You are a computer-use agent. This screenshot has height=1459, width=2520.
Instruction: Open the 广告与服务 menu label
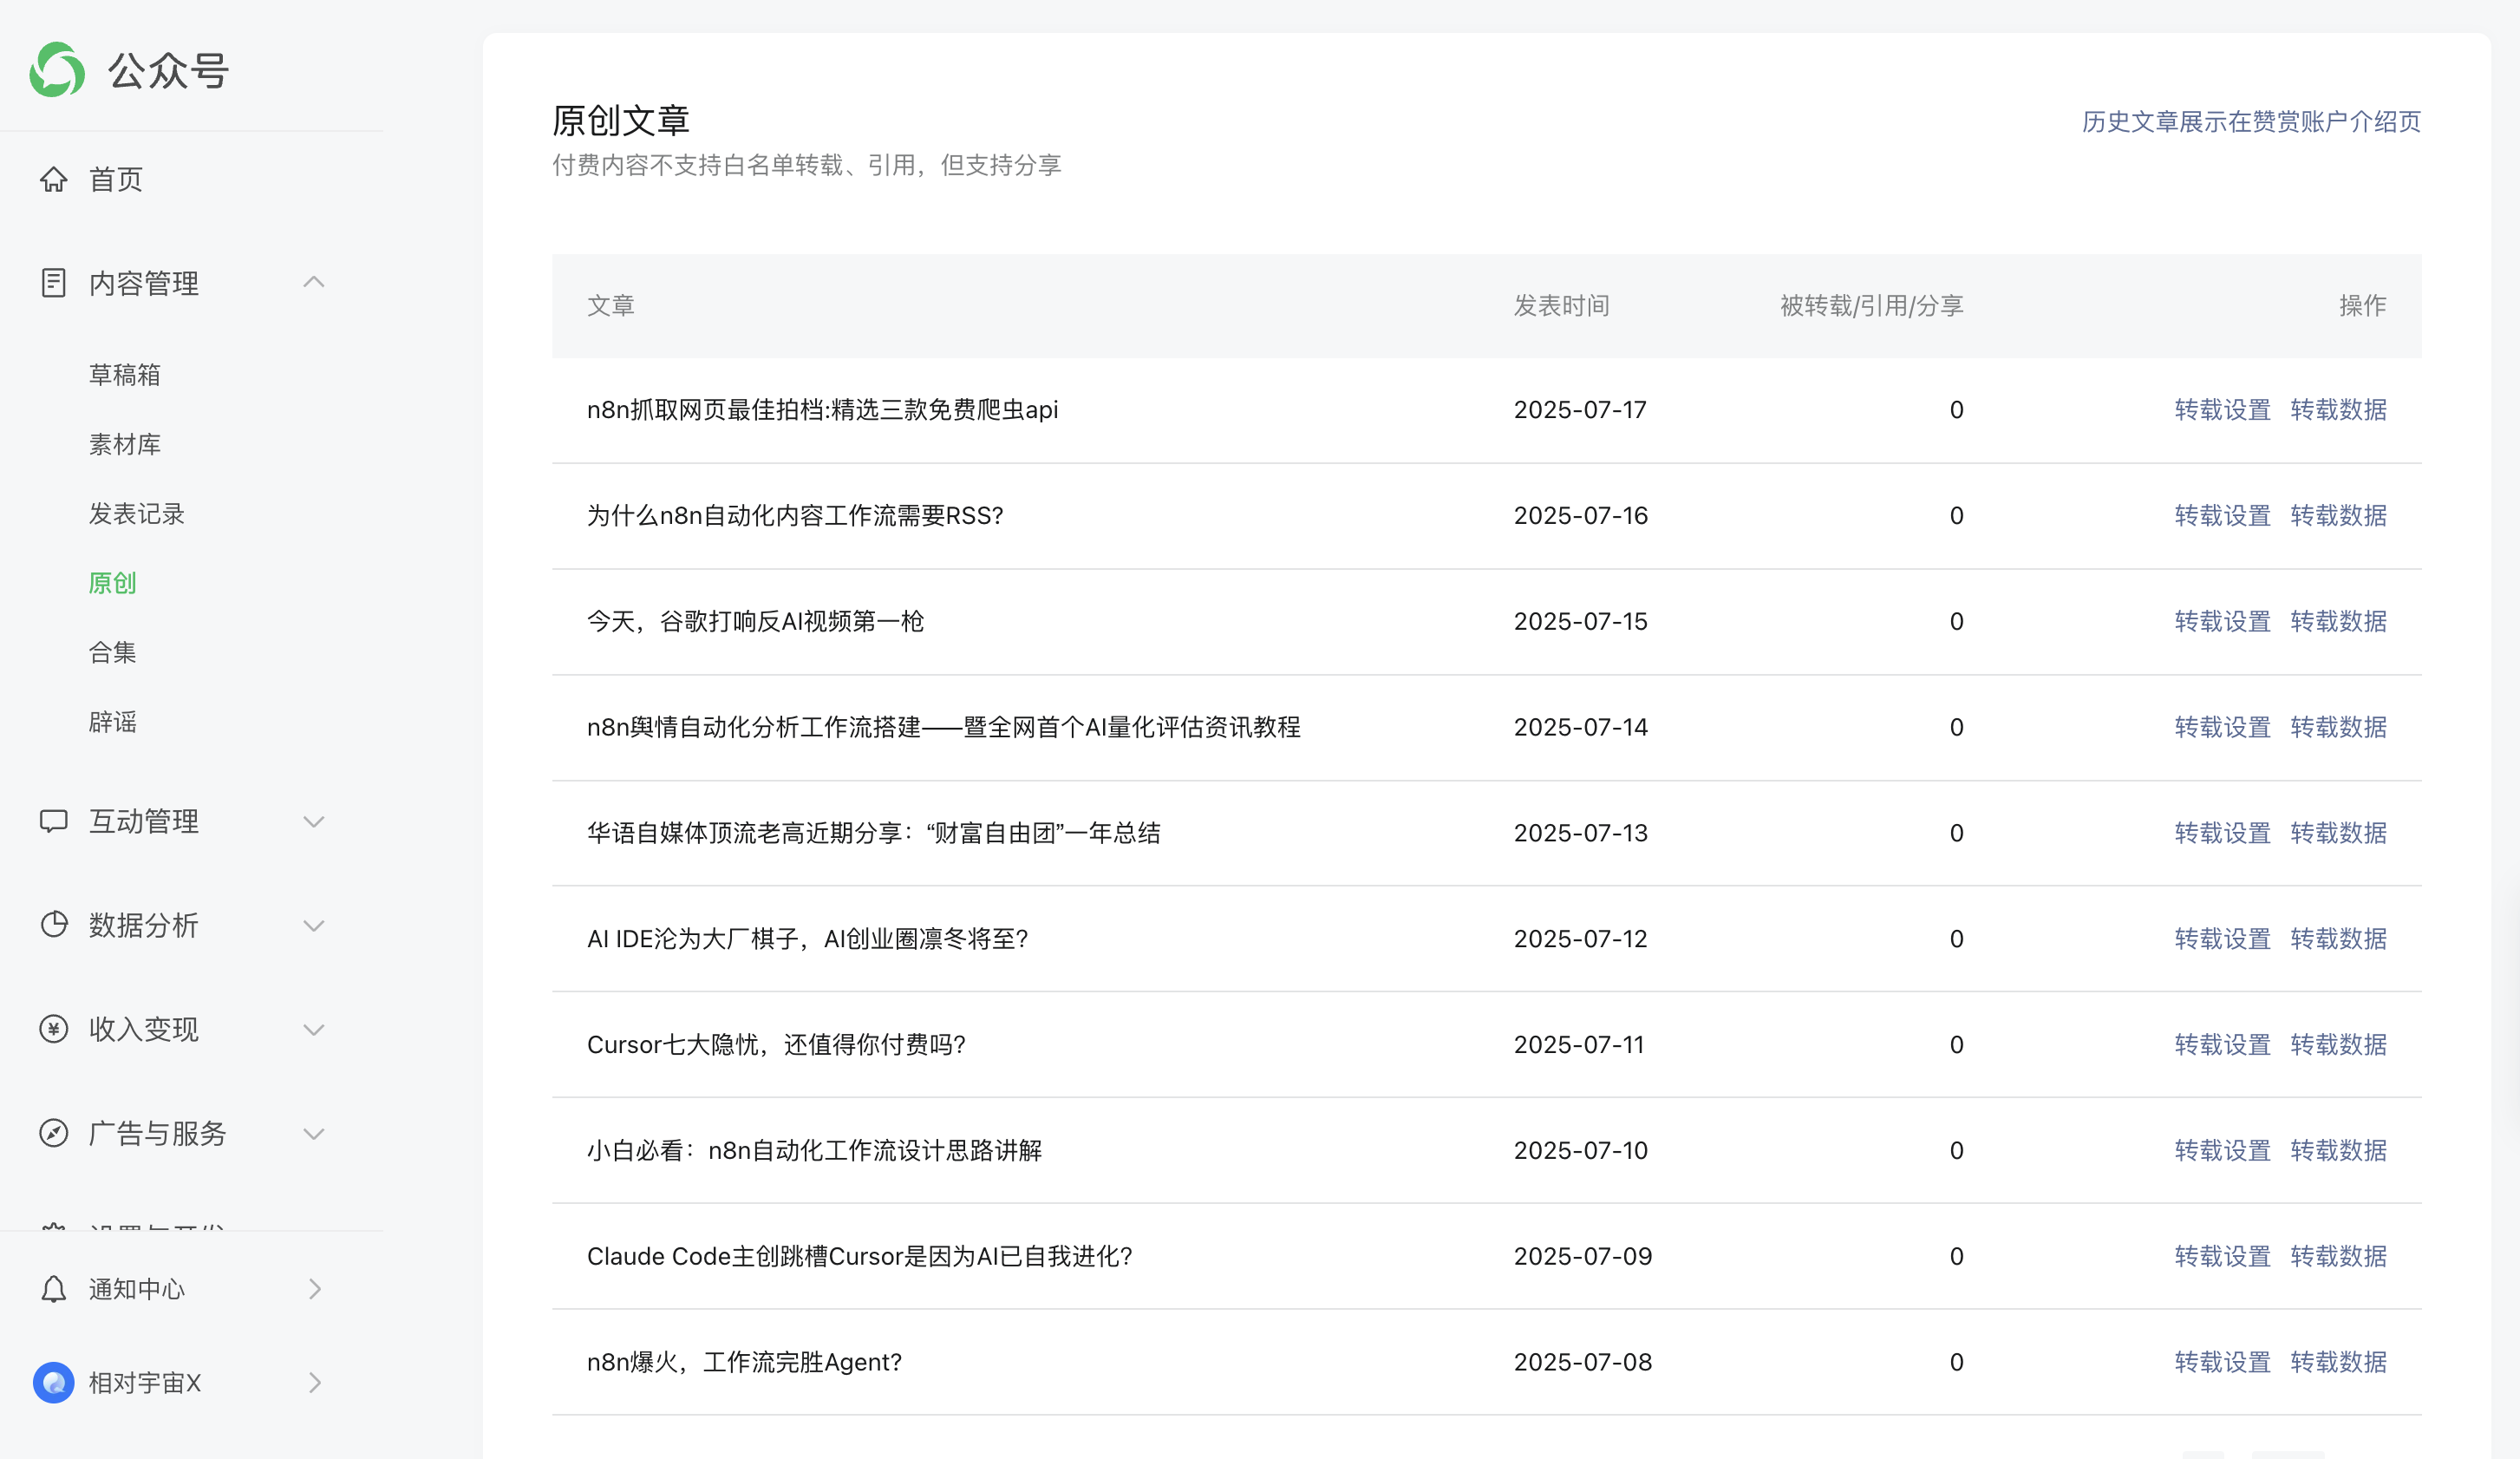click(158, 1133)
